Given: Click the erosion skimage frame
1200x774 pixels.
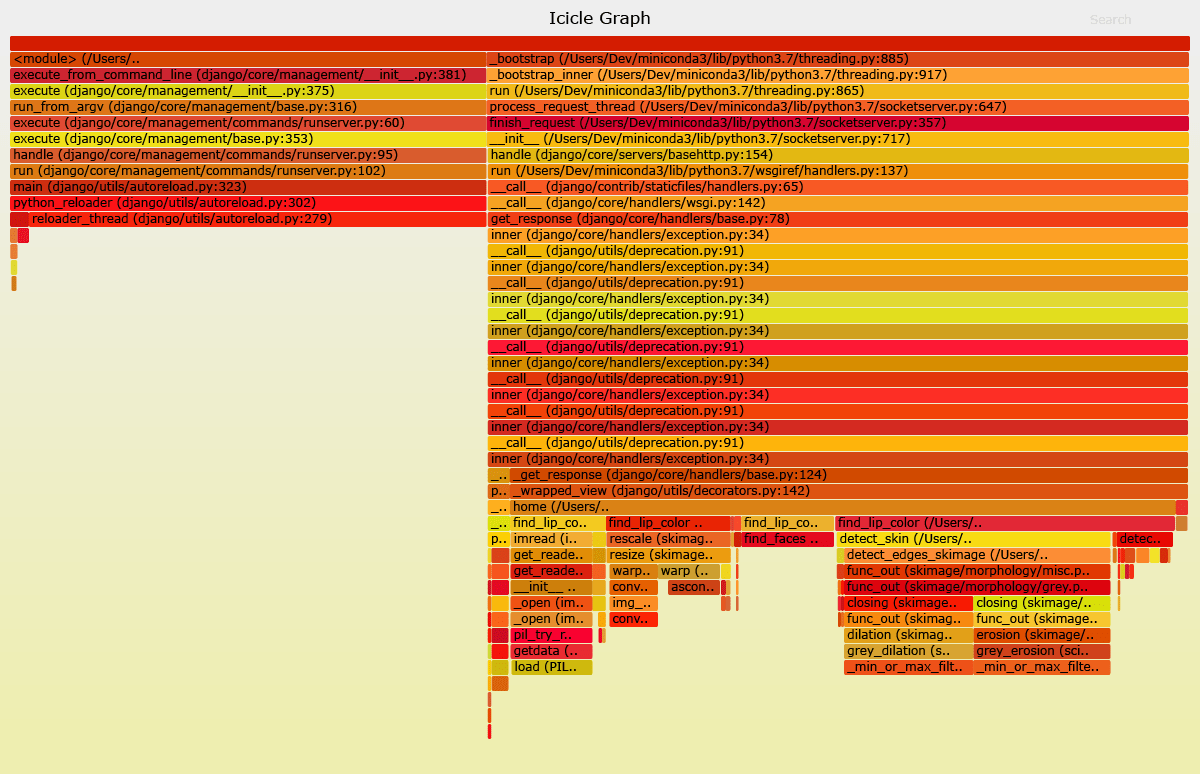Looking at the screenshot, I should pos(1041,635).
